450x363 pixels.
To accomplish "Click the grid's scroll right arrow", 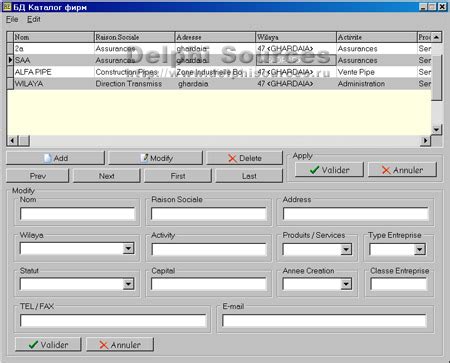I will click(x=425, y=141).
